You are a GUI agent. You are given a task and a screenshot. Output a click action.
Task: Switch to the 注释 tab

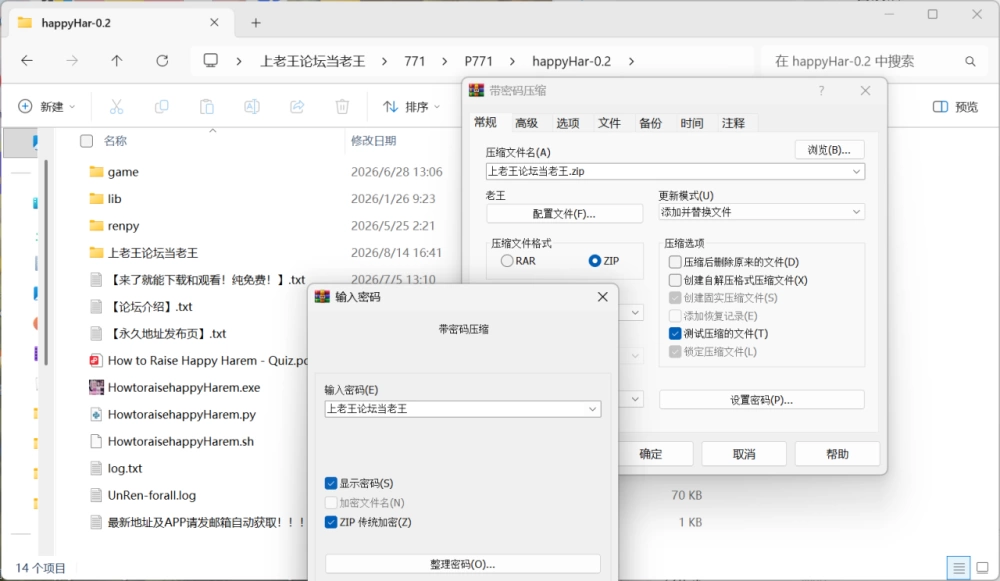pyautogui.click(x=733, y=123)
